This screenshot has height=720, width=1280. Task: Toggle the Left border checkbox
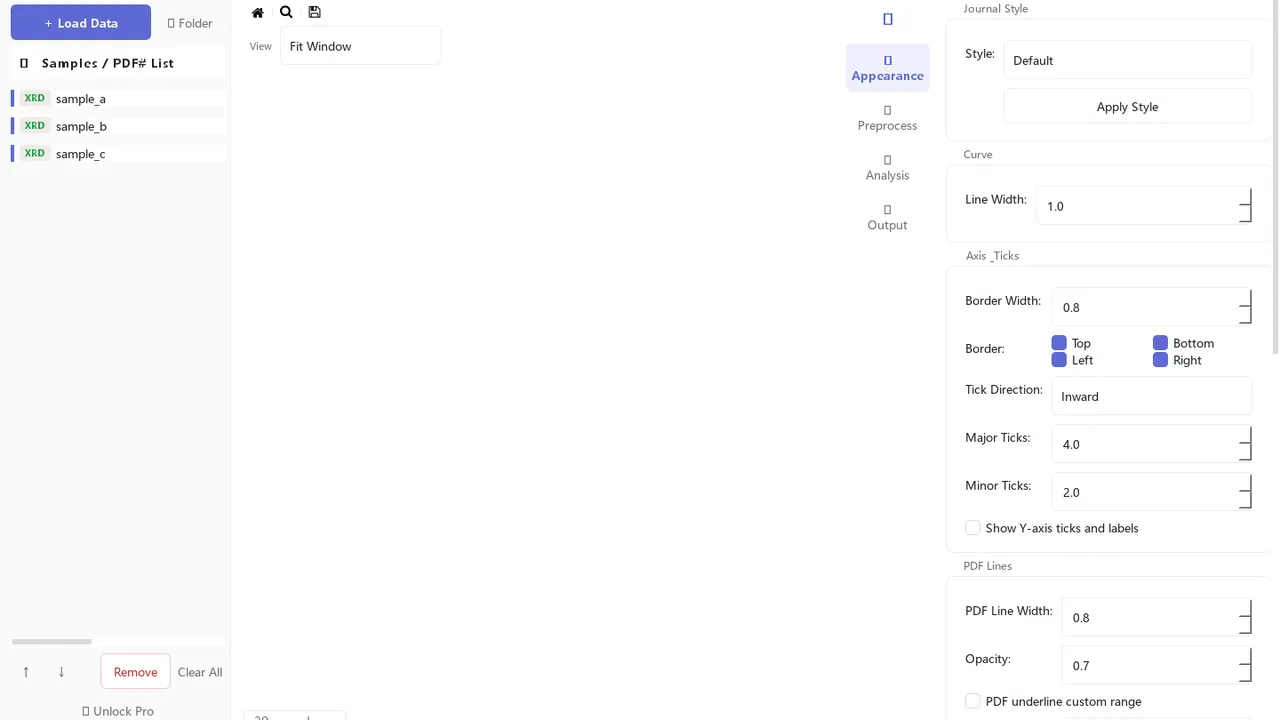pos(1059,360)
